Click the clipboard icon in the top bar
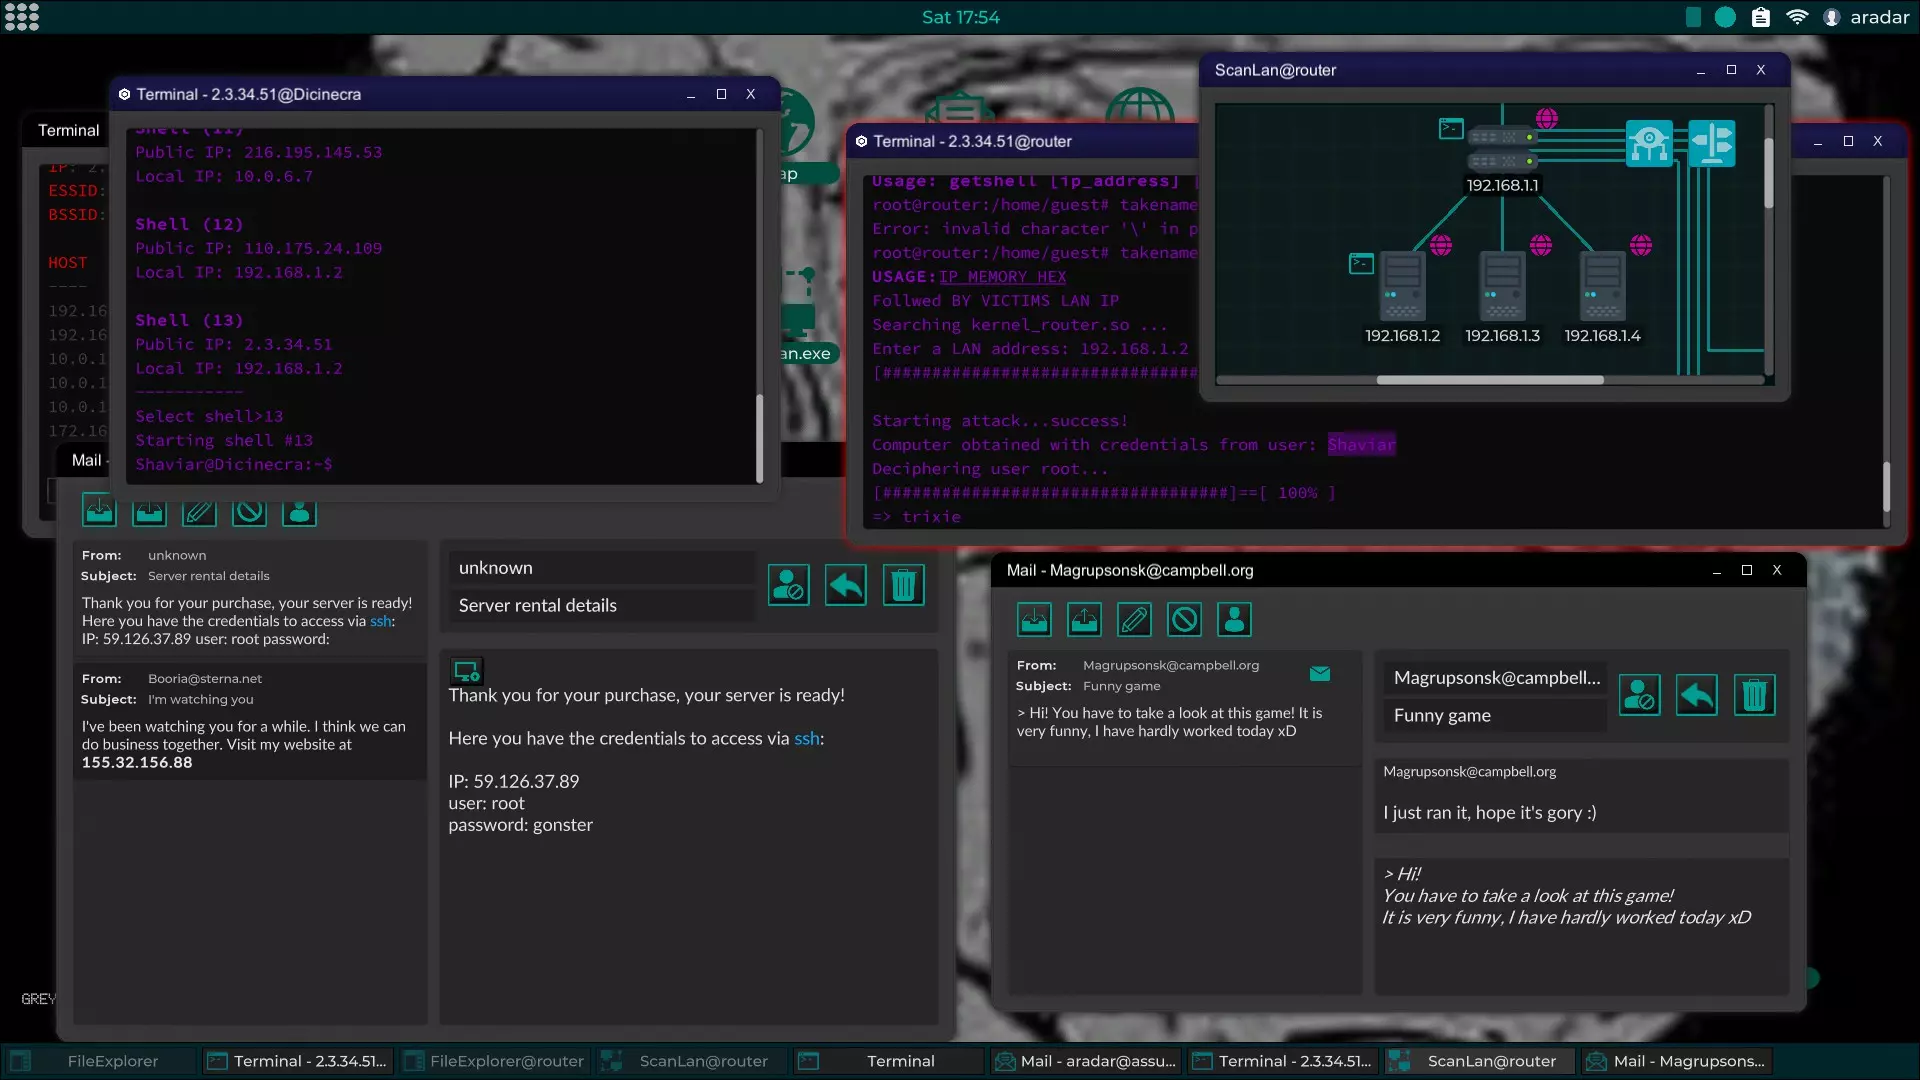 [x=1760, y=17]
